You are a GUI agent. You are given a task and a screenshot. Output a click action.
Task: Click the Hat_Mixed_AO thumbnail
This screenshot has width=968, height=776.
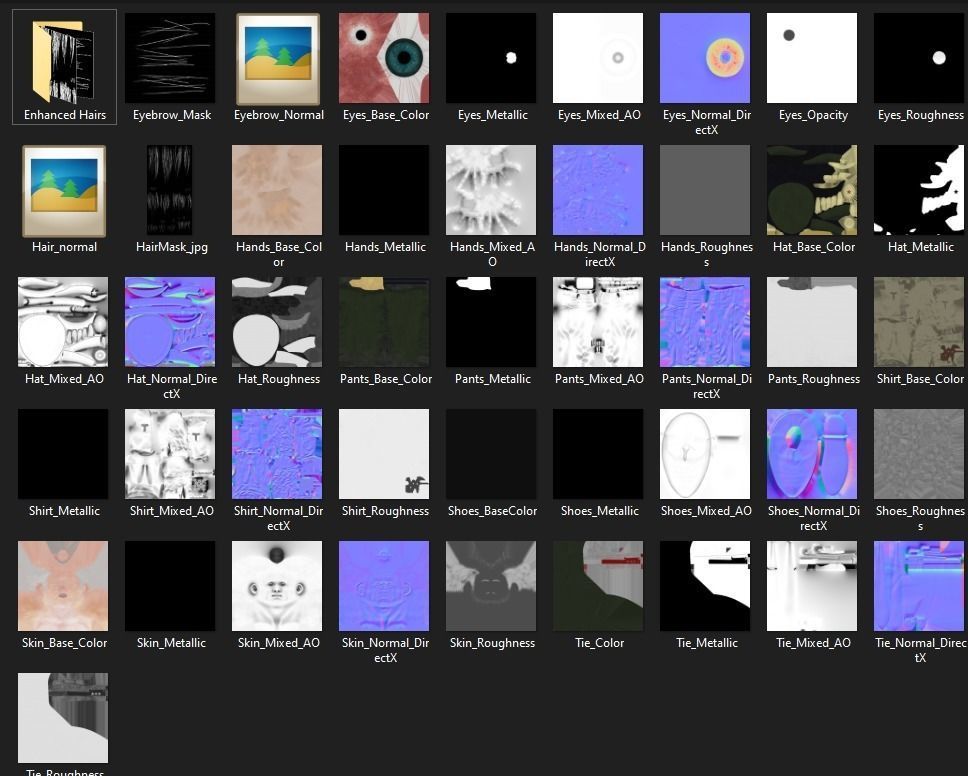(x=63, y=322)
